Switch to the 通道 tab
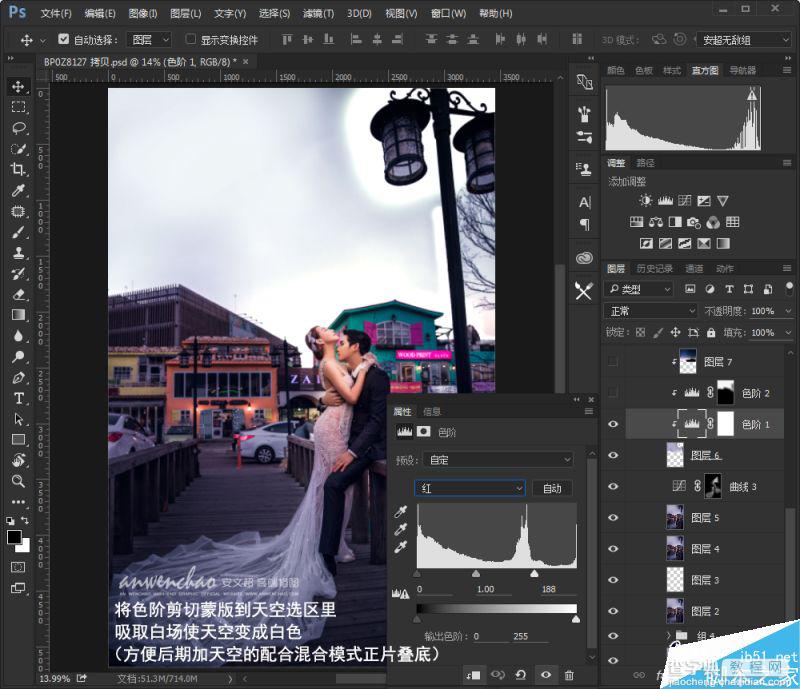Image resolution: width=800 pixels, height=689 pixels. tap(694, 268)
